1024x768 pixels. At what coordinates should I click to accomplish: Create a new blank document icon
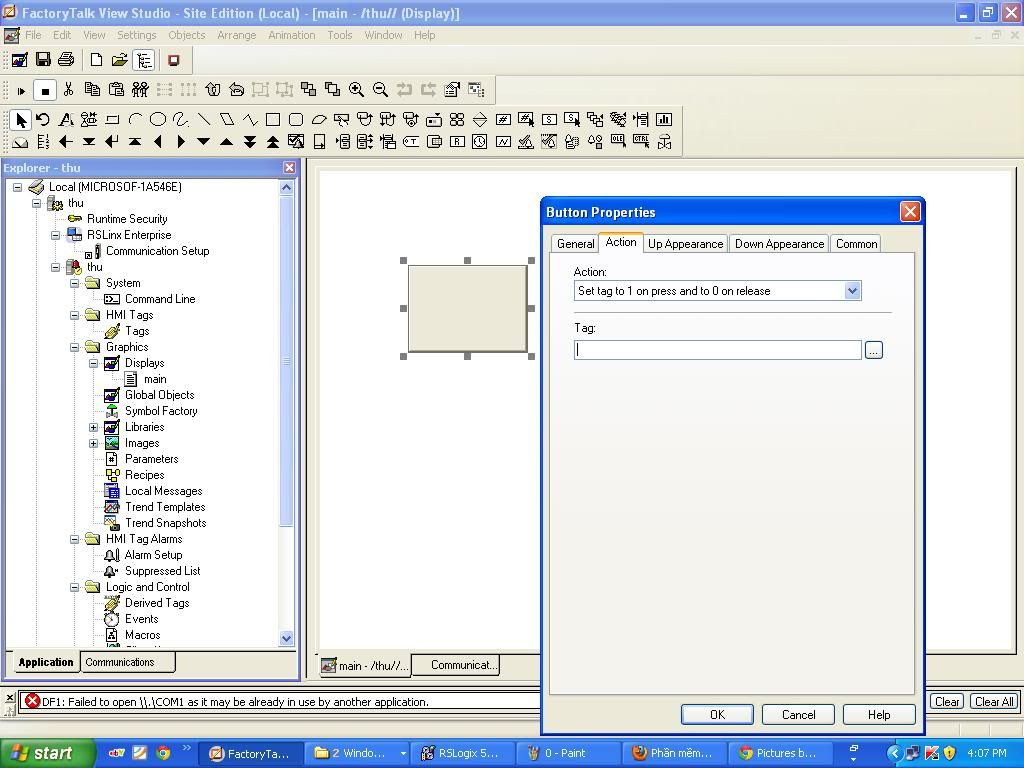96,60
